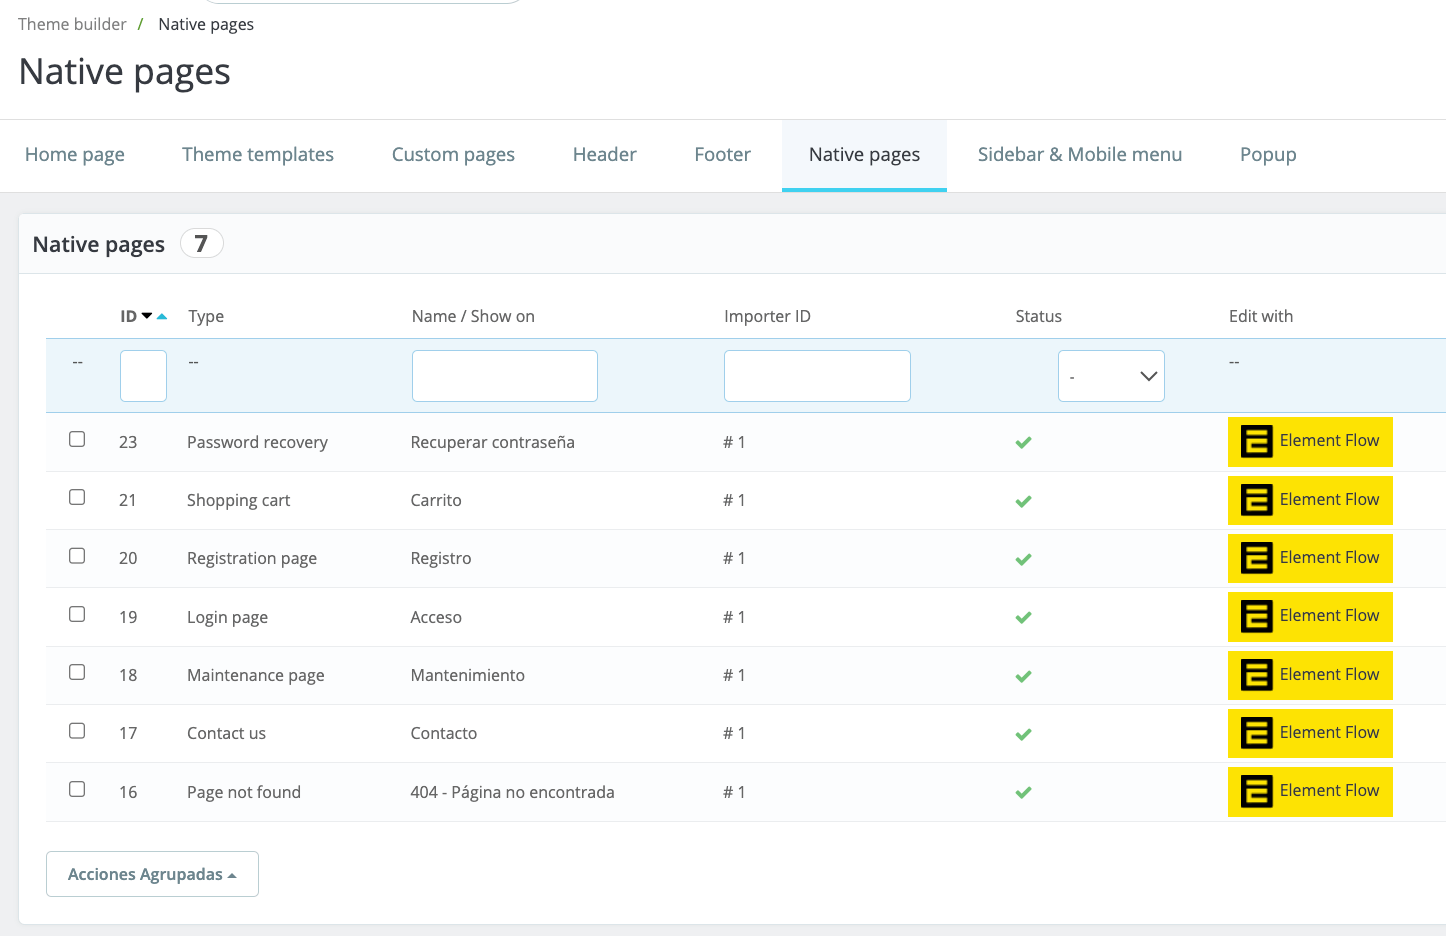
Task: Focus the Importer ID filter field
Action: (x=817, y=376)
